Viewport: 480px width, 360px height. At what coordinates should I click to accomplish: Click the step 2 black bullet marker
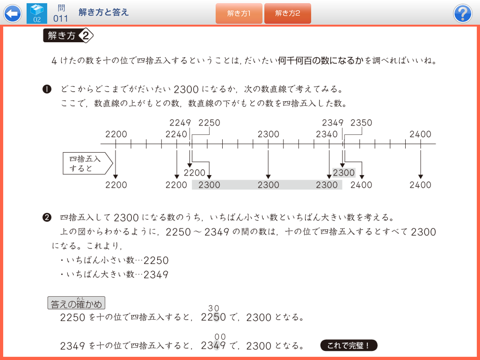pyautogui.click(x=47, y=217)
